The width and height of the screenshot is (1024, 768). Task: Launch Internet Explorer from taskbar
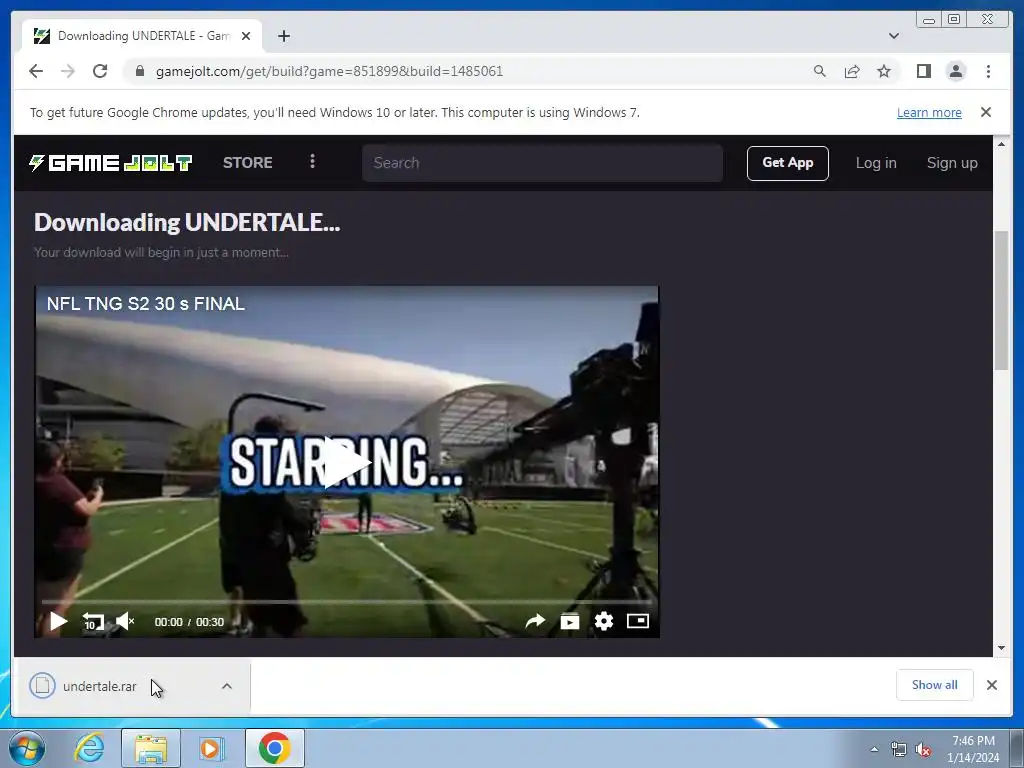[89, 748]
